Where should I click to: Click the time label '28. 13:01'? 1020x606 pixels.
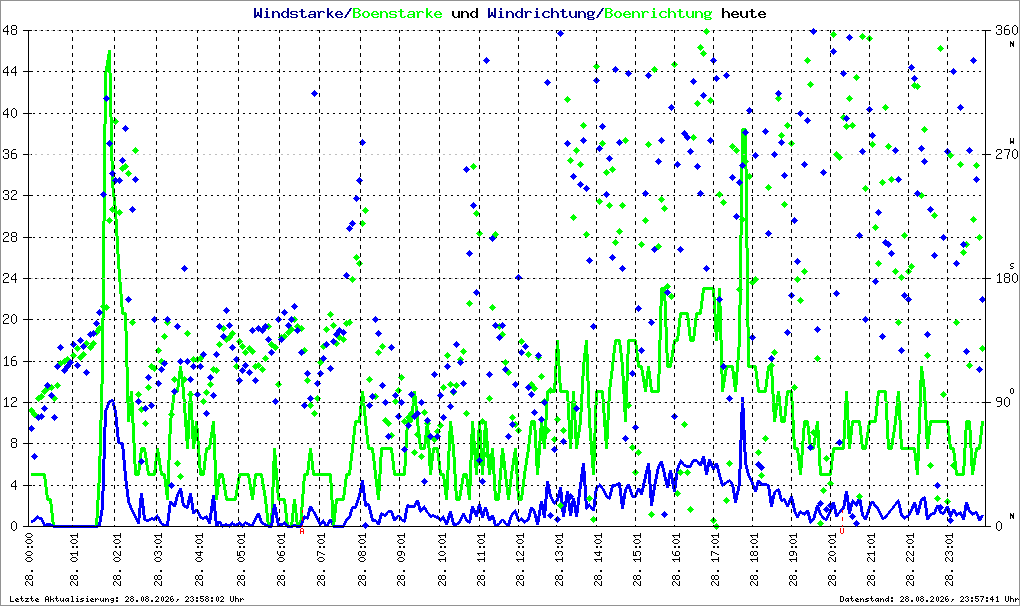(559, 559)
